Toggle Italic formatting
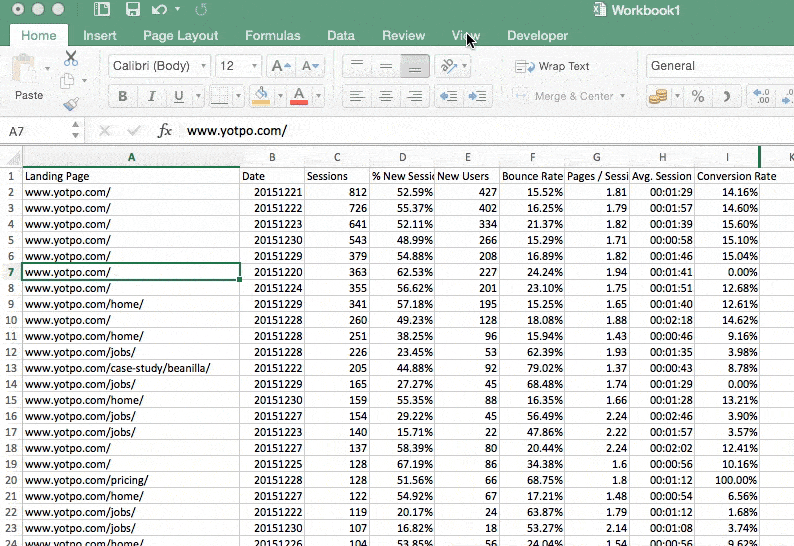The image size is (794, 546). click(x=151, y=97)
